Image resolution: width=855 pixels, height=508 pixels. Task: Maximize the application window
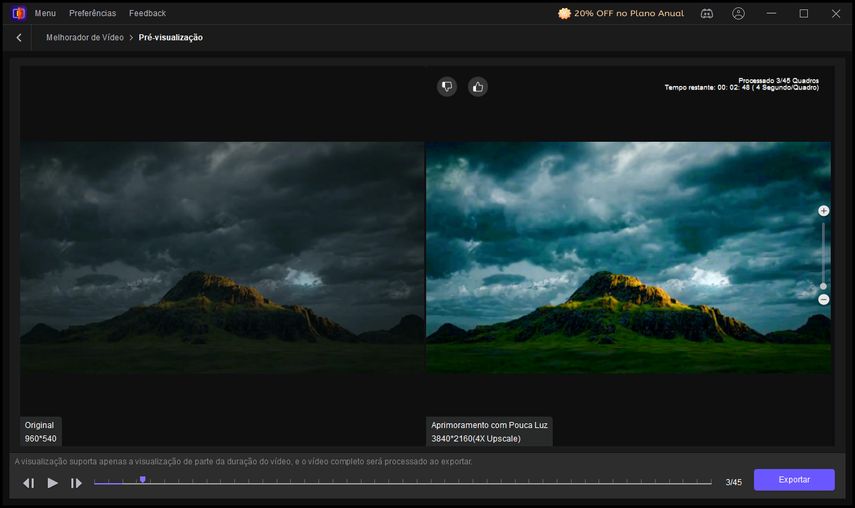(804, 13)
